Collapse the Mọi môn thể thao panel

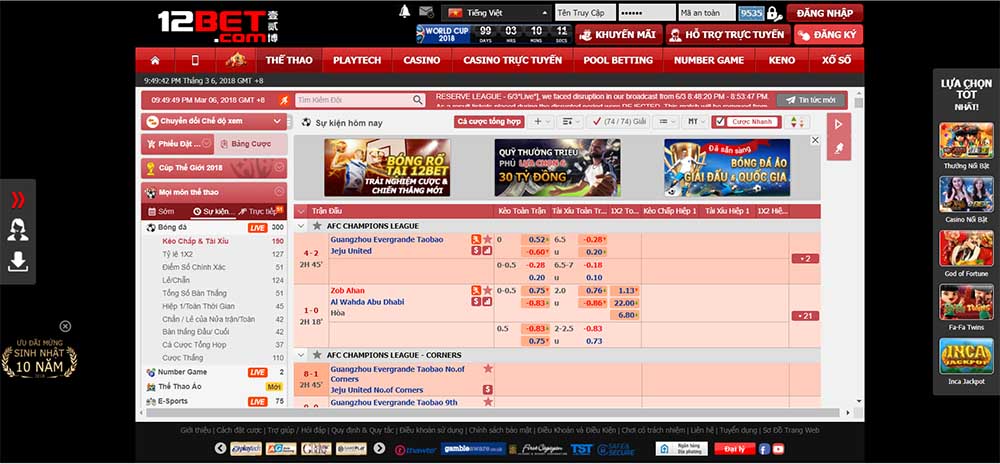279,192
